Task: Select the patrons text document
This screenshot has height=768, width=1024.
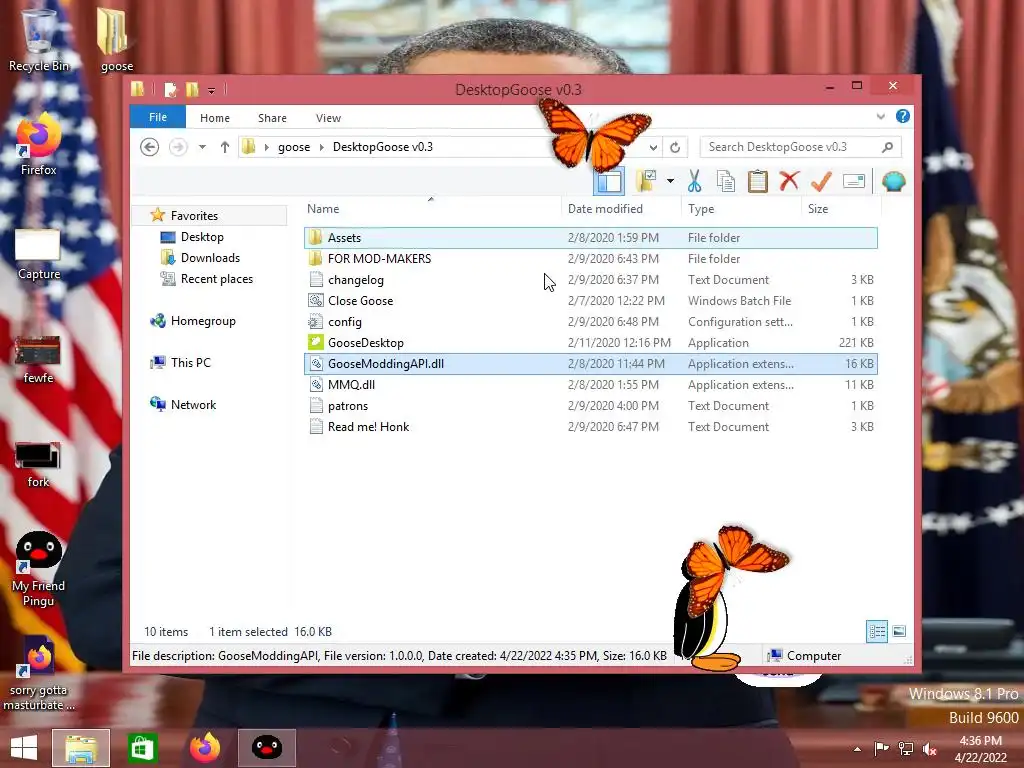Action: pos(590,406)
